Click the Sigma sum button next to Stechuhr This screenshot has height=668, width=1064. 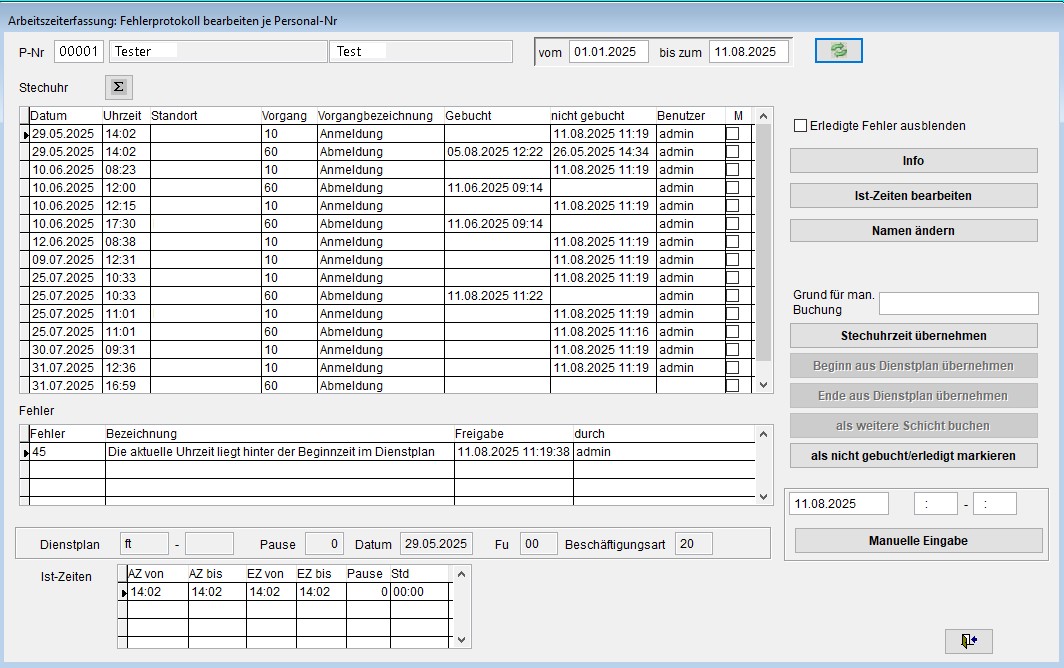[x=119, y=87]
